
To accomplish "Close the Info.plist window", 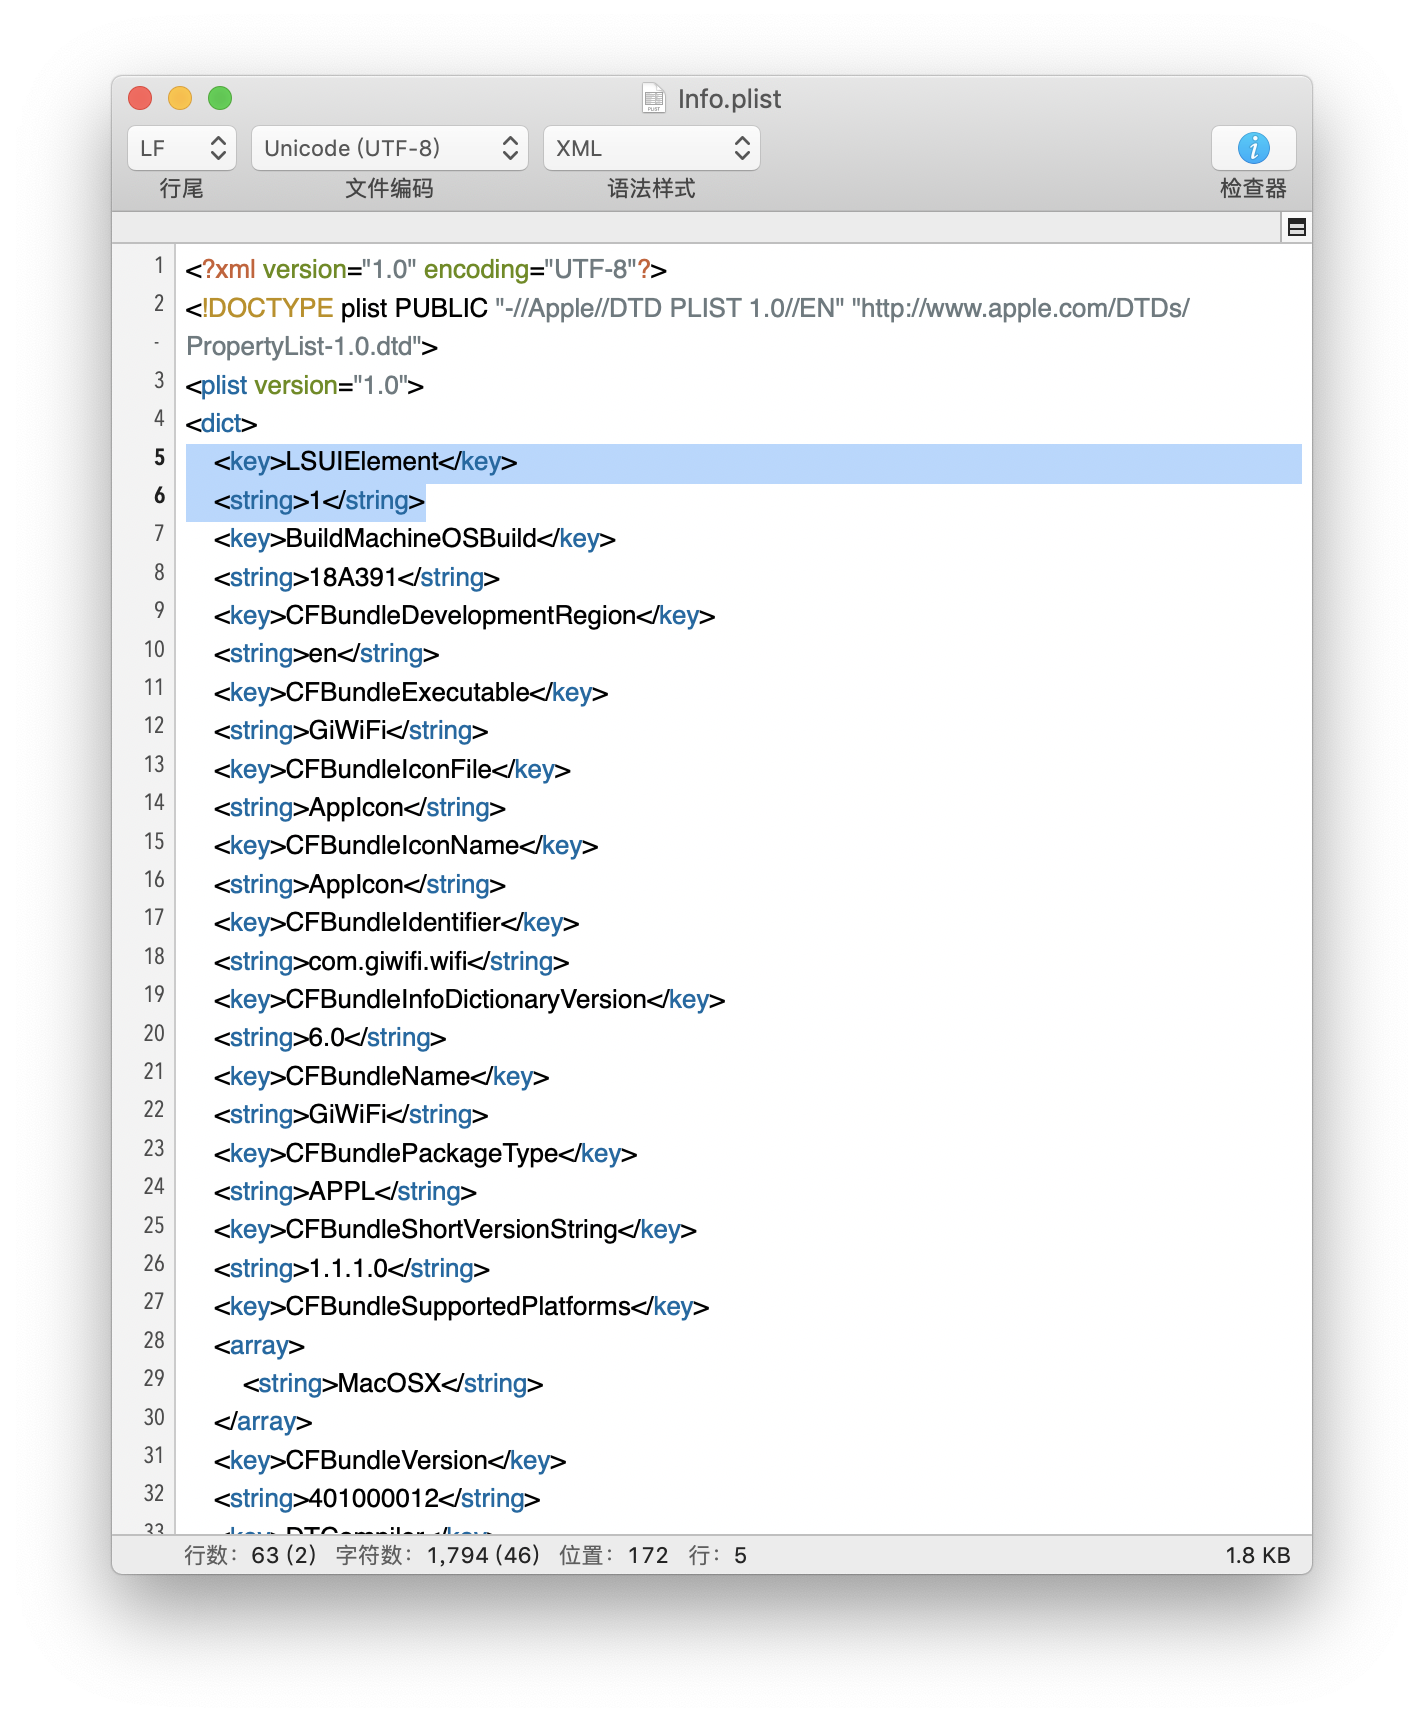I will 140,98.
